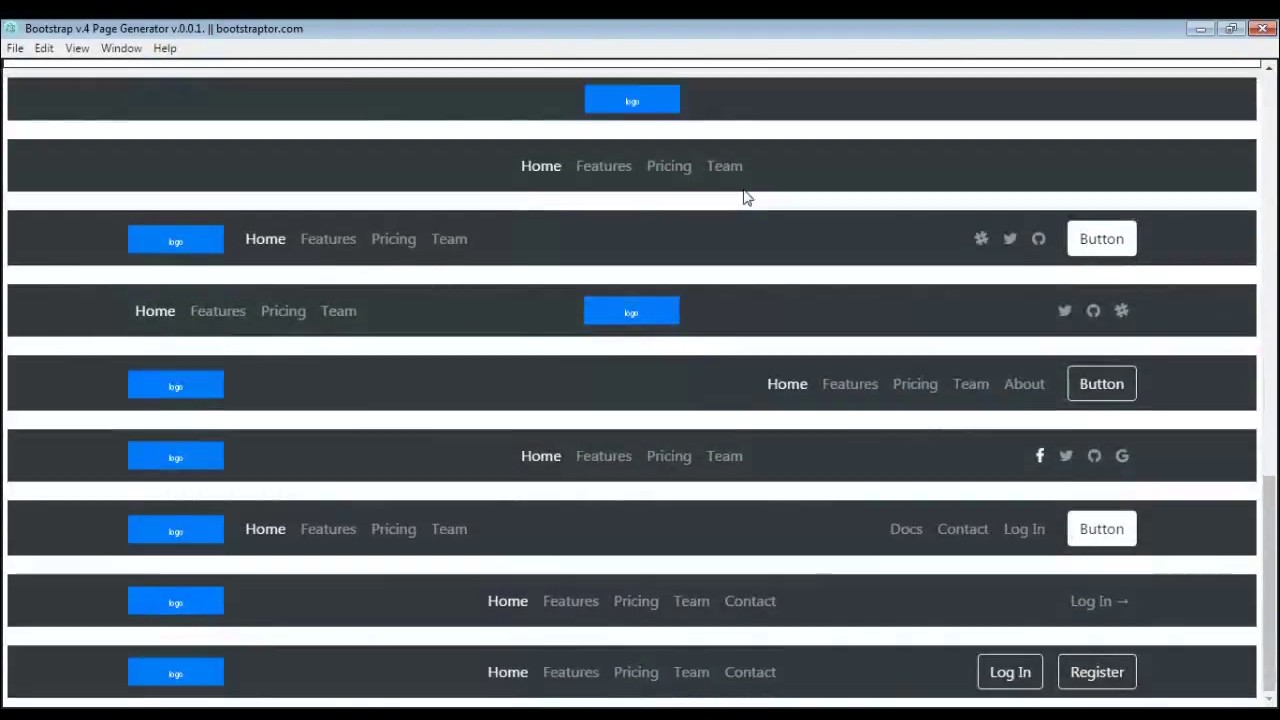
Task: Click Slack icon left of white Button
Action: click(x=981, y=239)
